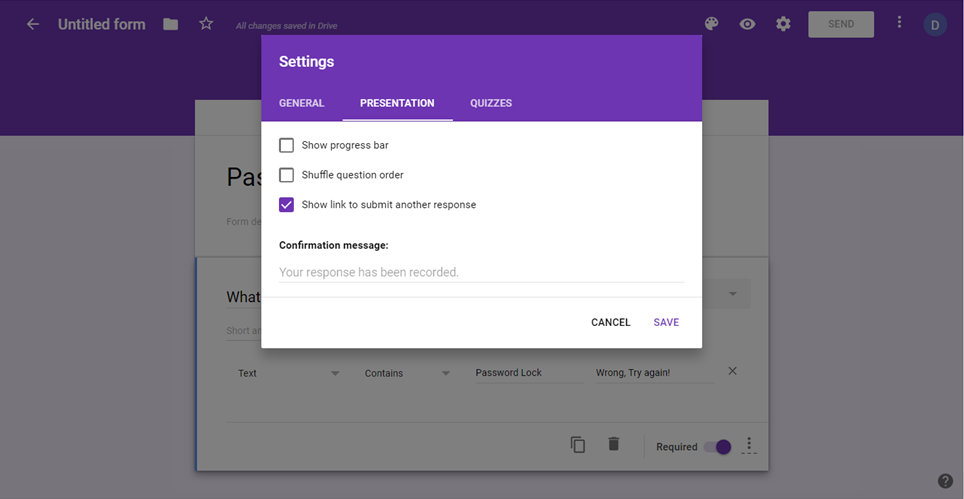Delete question using trash icon
The height and width of the screenshot is (499, 964).
tap(614, 444)
